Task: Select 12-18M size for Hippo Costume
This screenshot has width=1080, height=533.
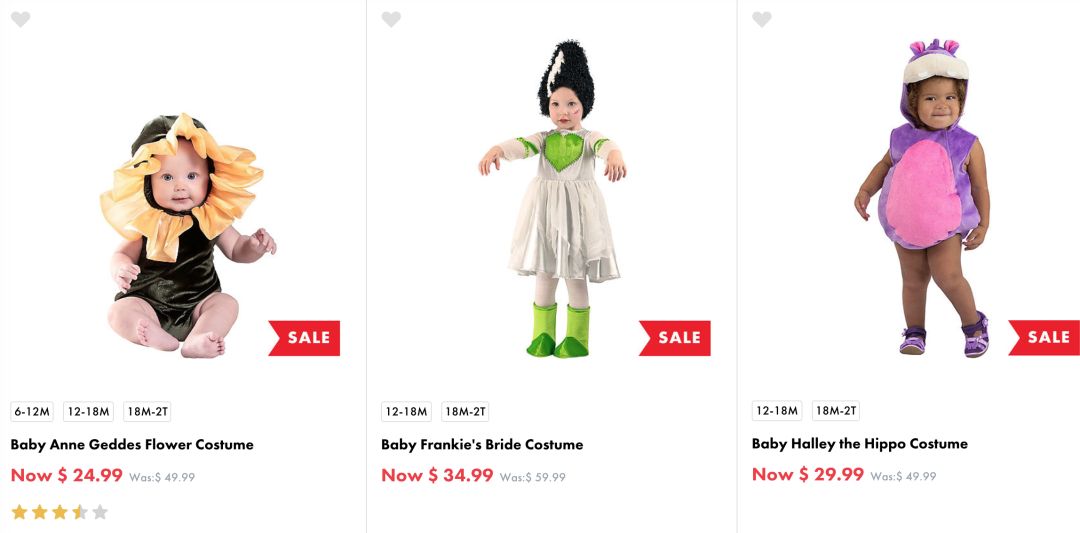Action: (776, 411)
